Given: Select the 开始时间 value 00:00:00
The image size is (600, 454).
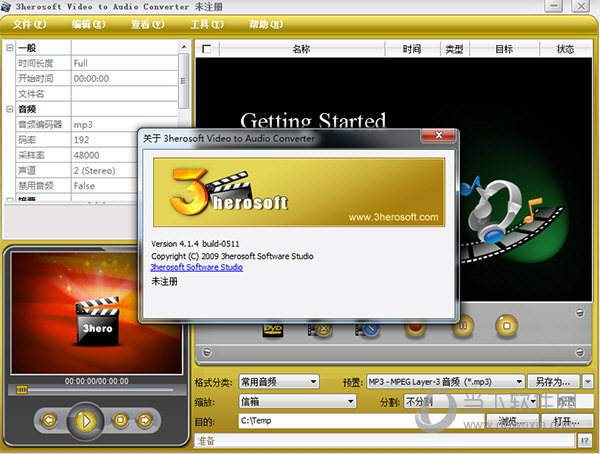Looking at the screenshot, I should 125,78.
